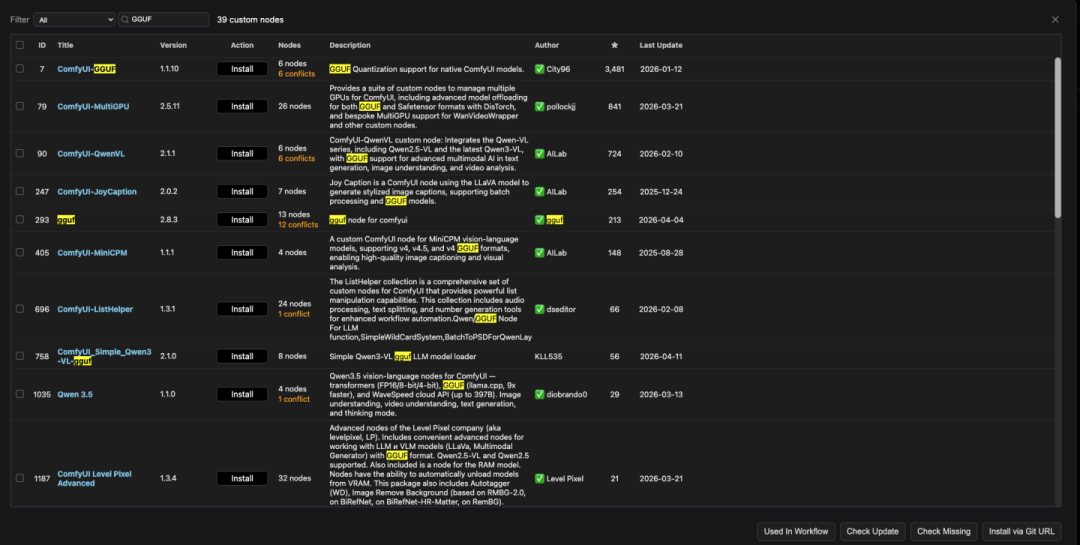Screen dimensions: 1080x545
Task: Click verified badge beside diobrando0 author
Action: pos(539,394)
